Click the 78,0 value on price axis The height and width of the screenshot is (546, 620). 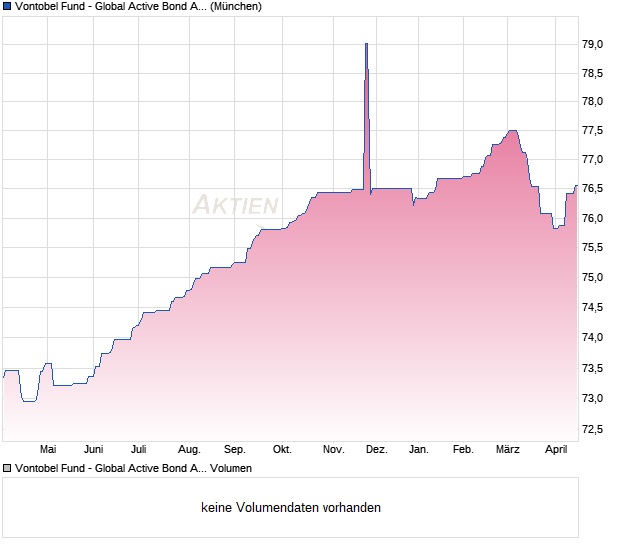[593, 102]
